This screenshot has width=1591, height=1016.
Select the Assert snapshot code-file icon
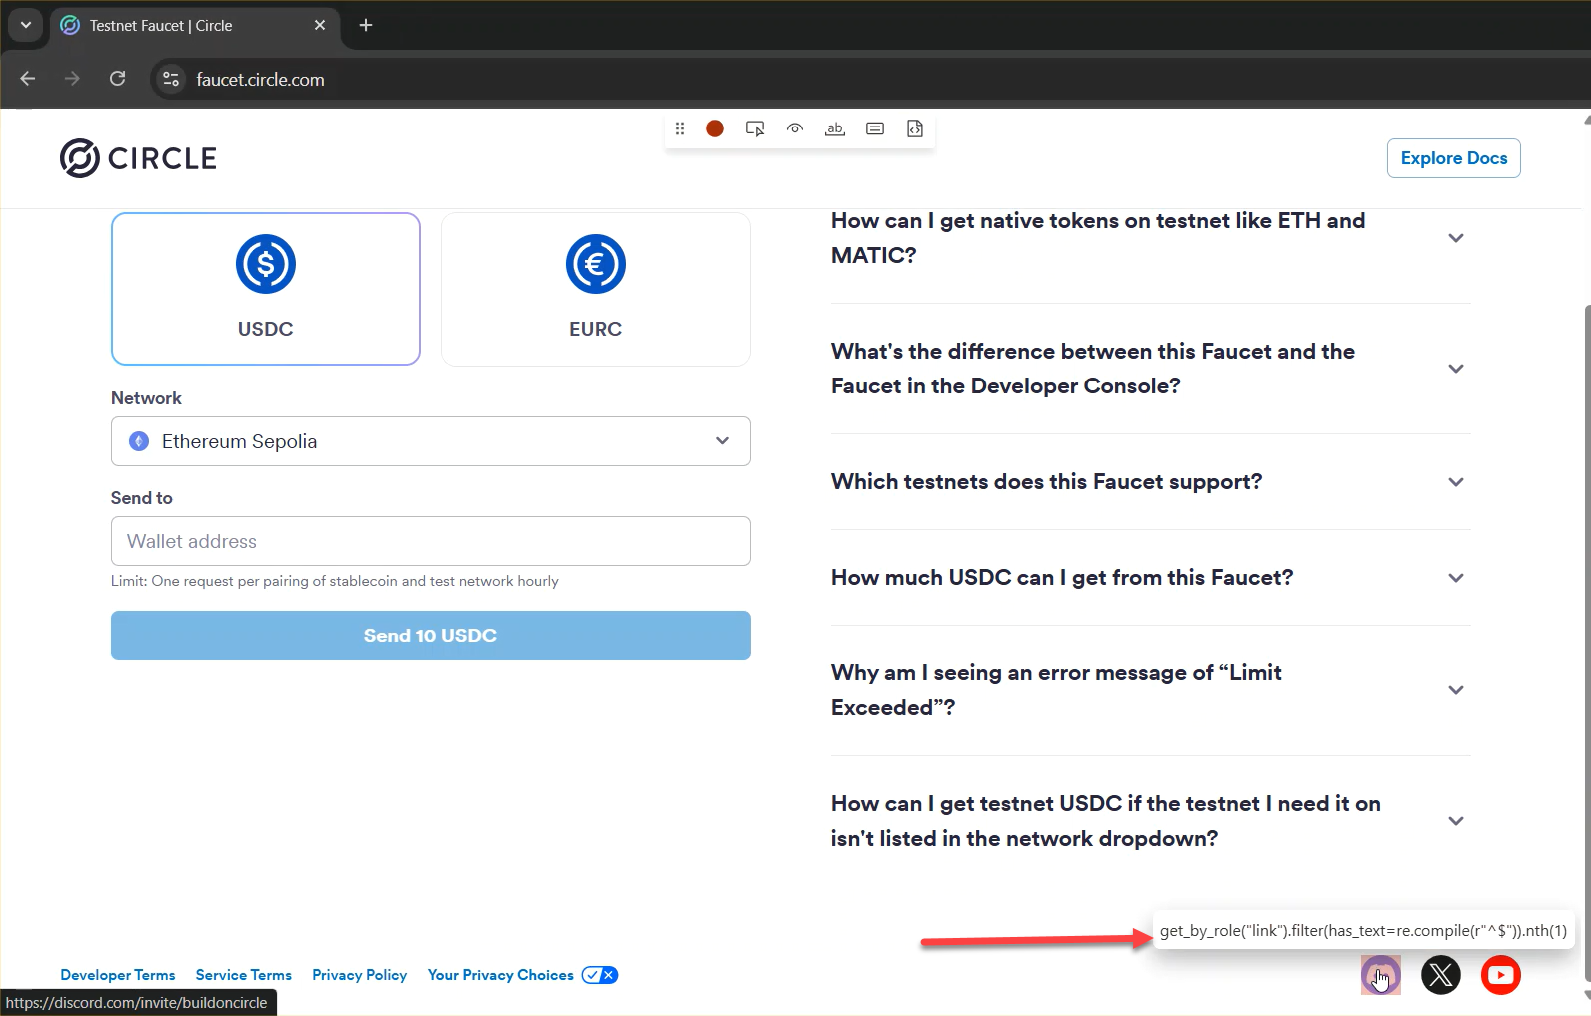[x=915, y=129]
